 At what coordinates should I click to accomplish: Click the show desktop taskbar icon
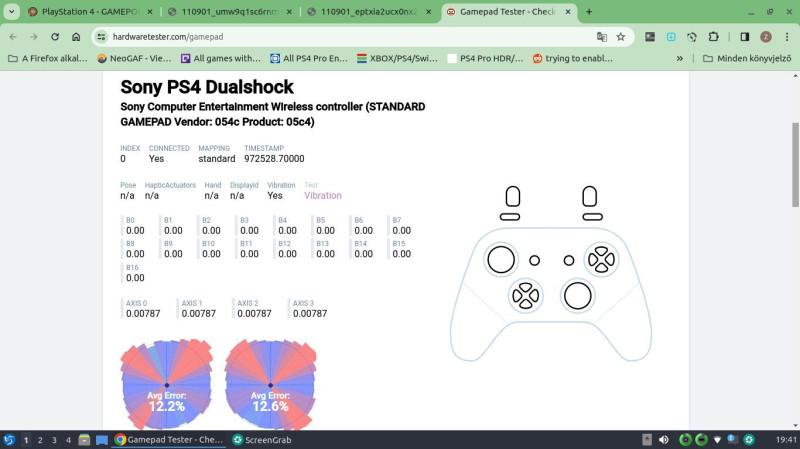pyautogui.click(x=102, y=440)
